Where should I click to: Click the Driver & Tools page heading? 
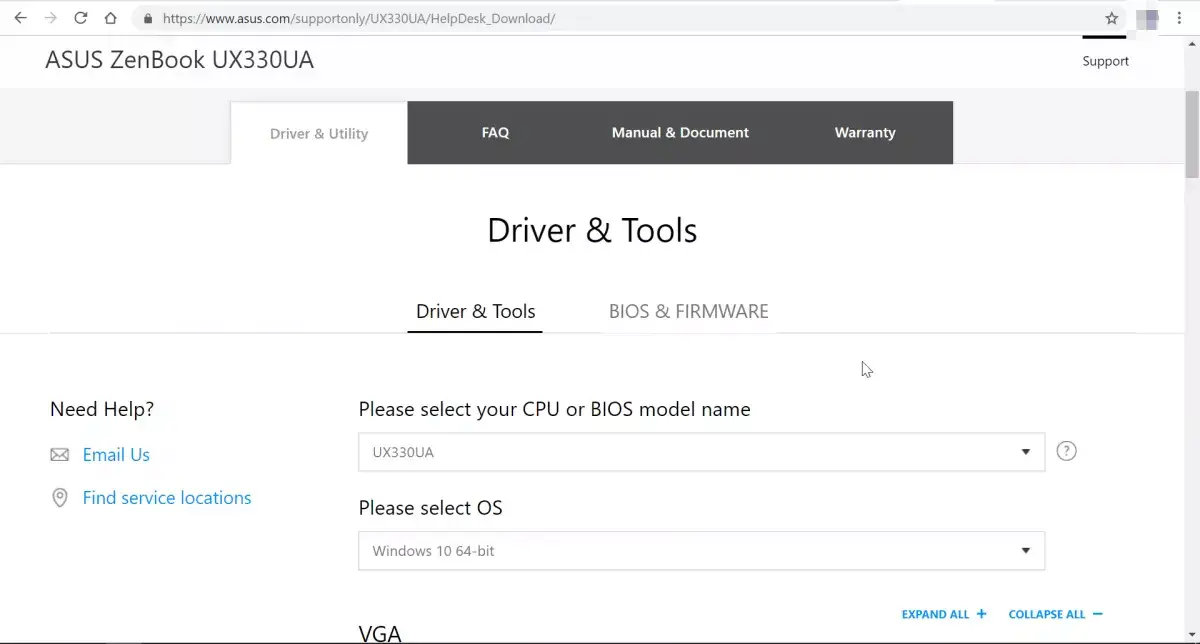click(592, 230)
